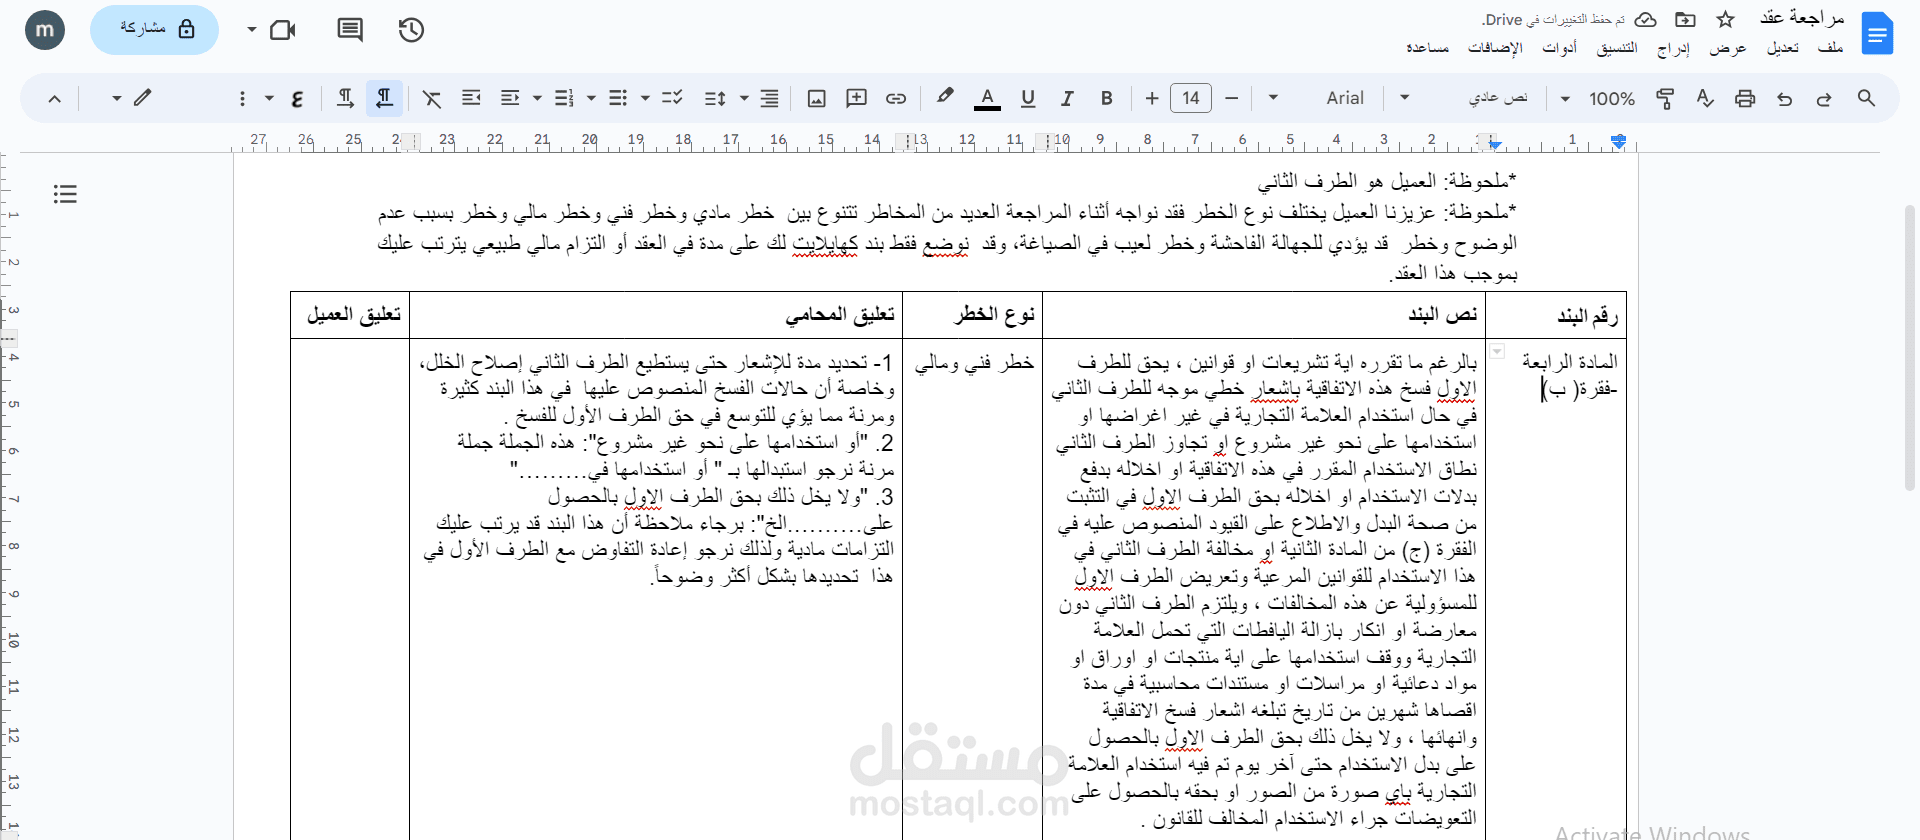Open input tools Arabic keyboard icon
1920x840 pixels.
[297, 98]
